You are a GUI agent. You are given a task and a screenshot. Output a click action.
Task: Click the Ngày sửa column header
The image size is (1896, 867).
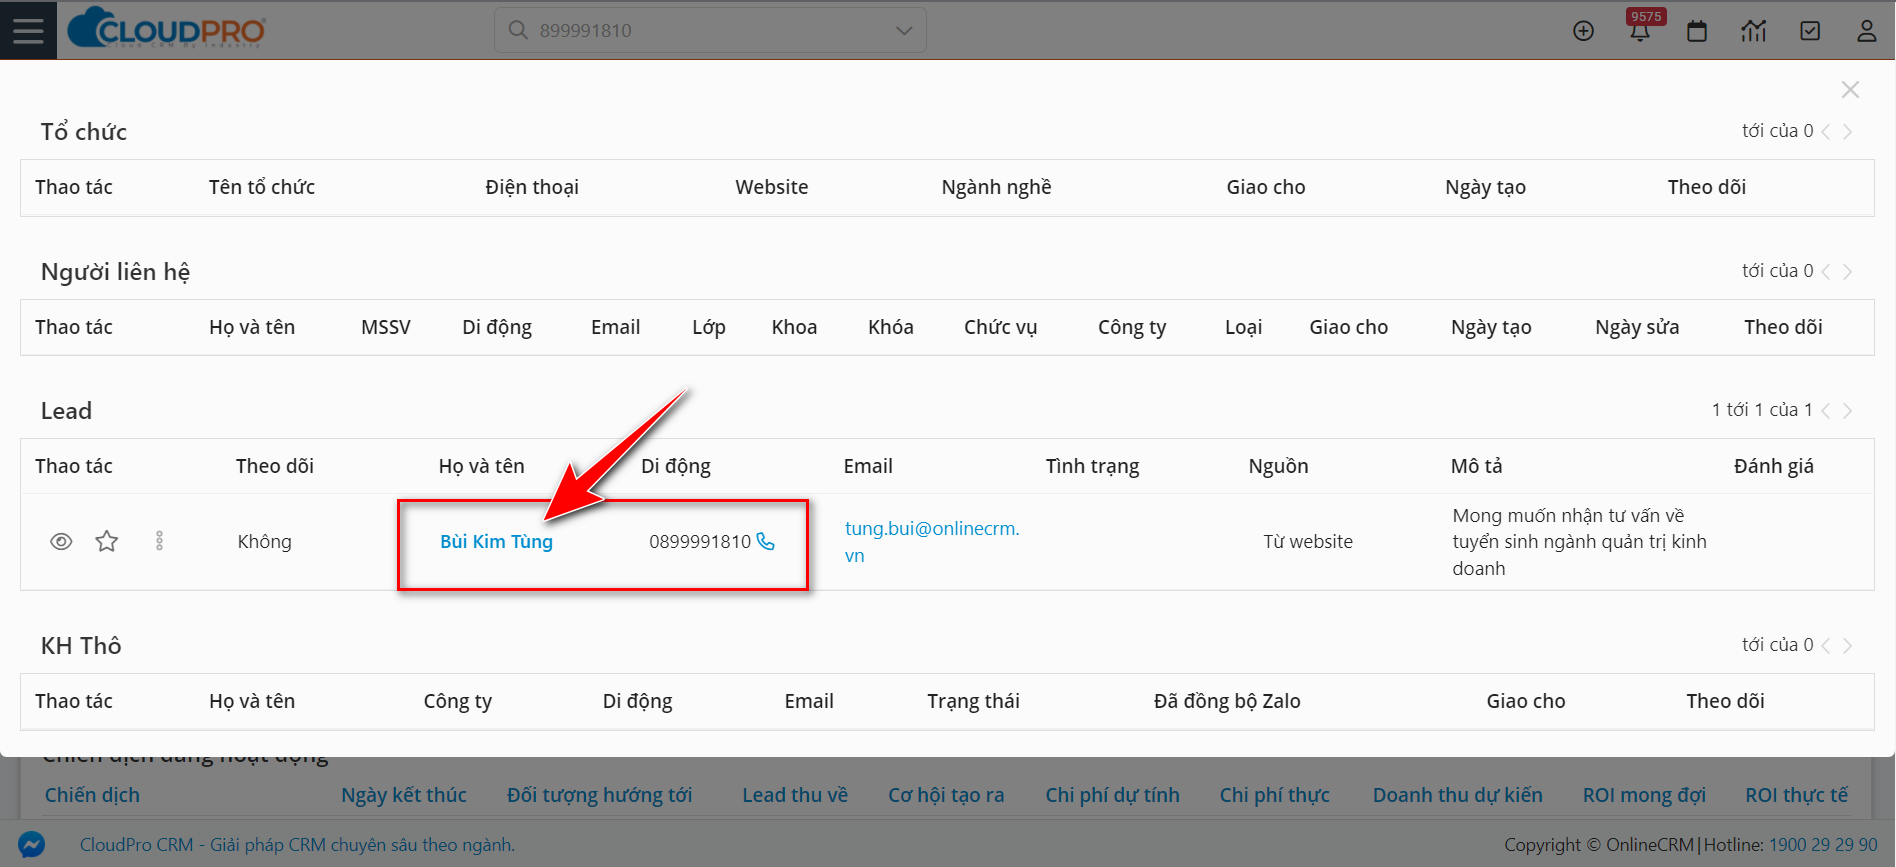(1637, 327)
